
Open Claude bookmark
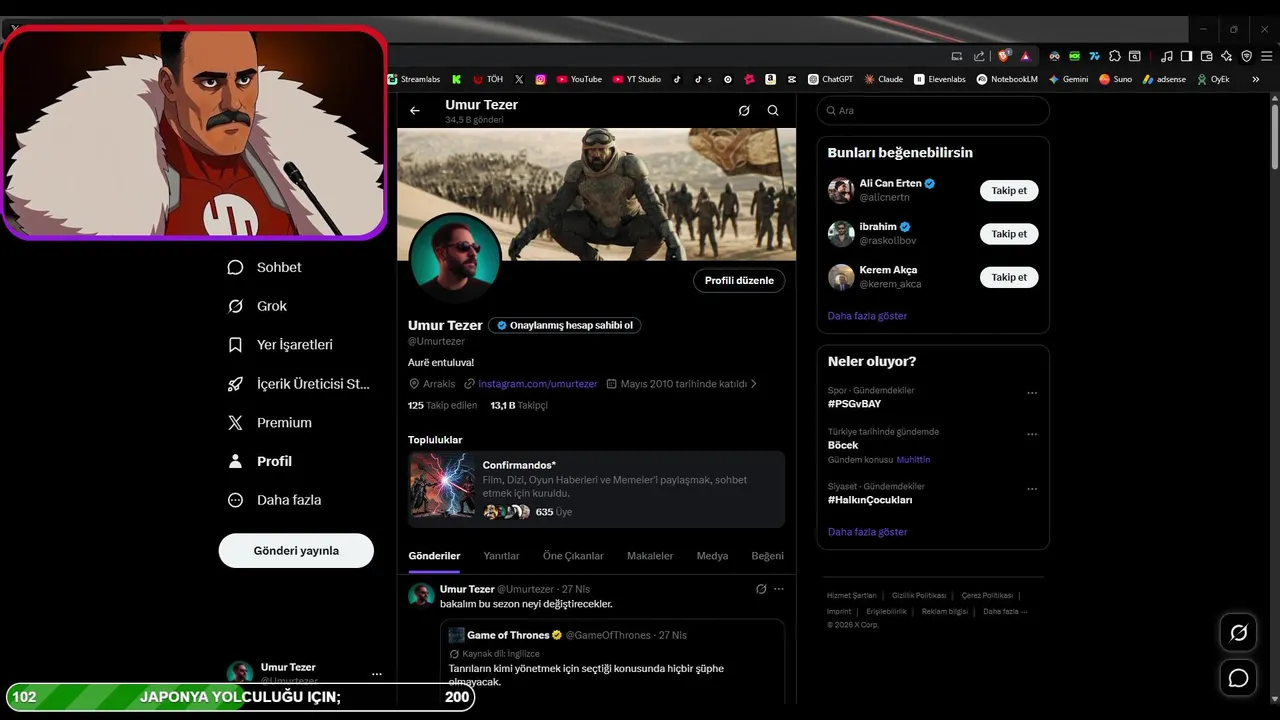[x=884, y=79]
